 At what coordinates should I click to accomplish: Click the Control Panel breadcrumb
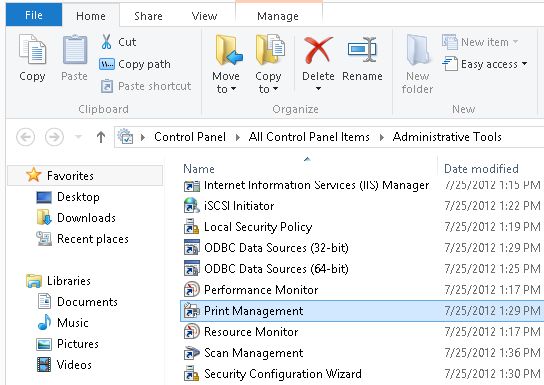click(x=190, y=137)
